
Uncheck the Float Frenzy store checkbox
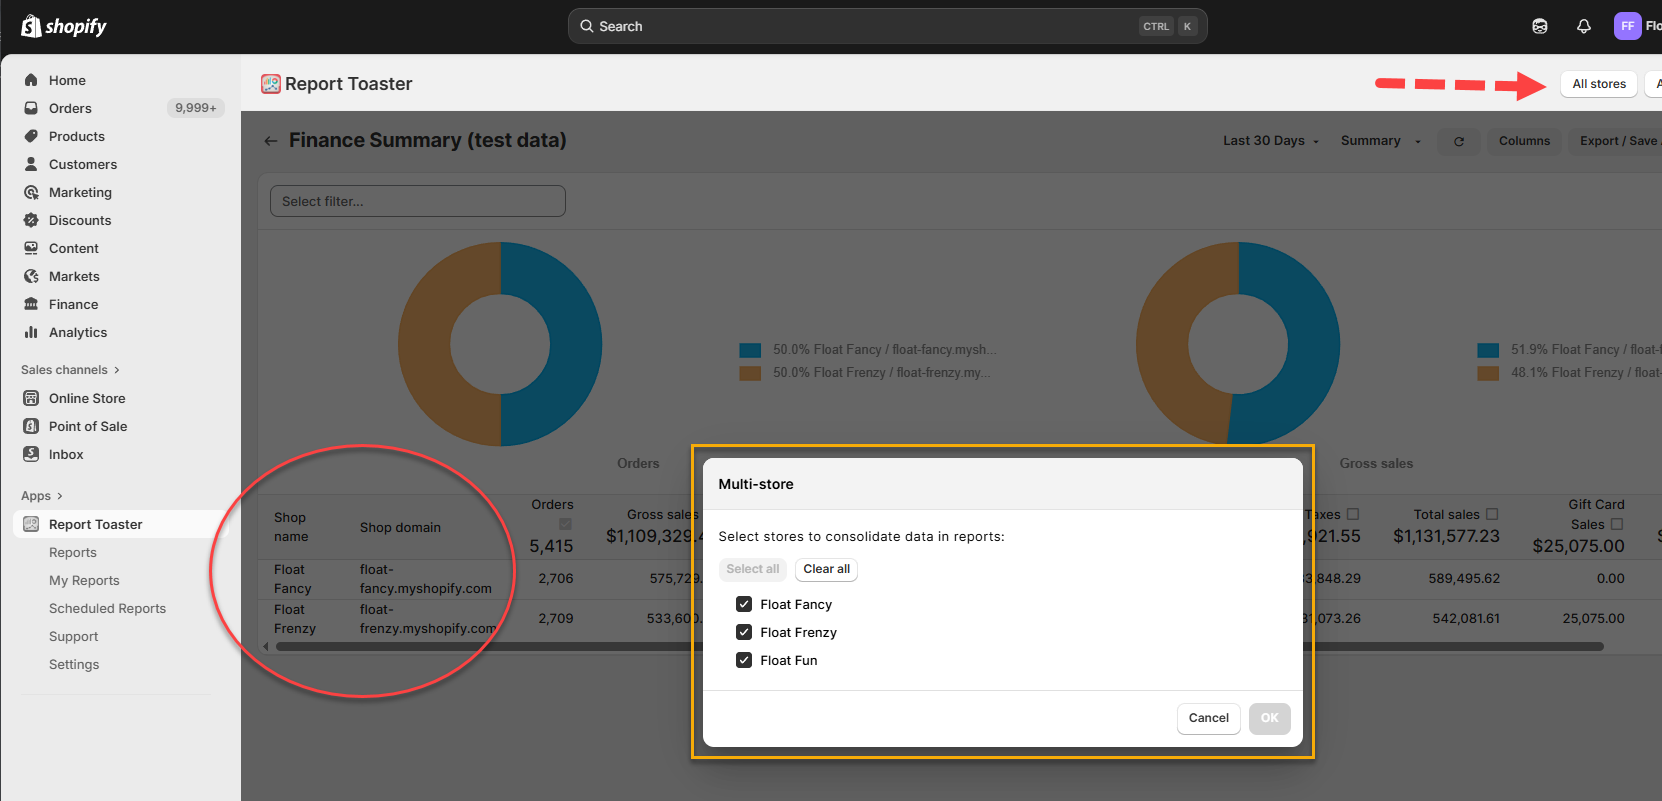click(x=744, y=632)
